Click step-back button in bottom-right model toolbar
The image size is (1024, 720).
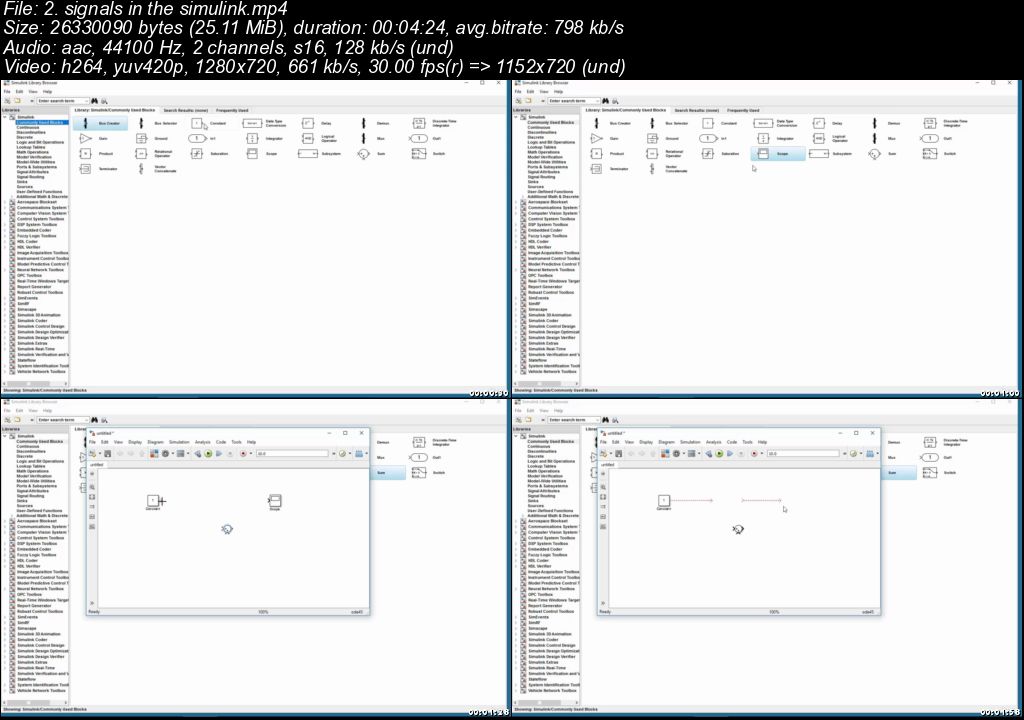pyautogui.click(x=709, y=453)
